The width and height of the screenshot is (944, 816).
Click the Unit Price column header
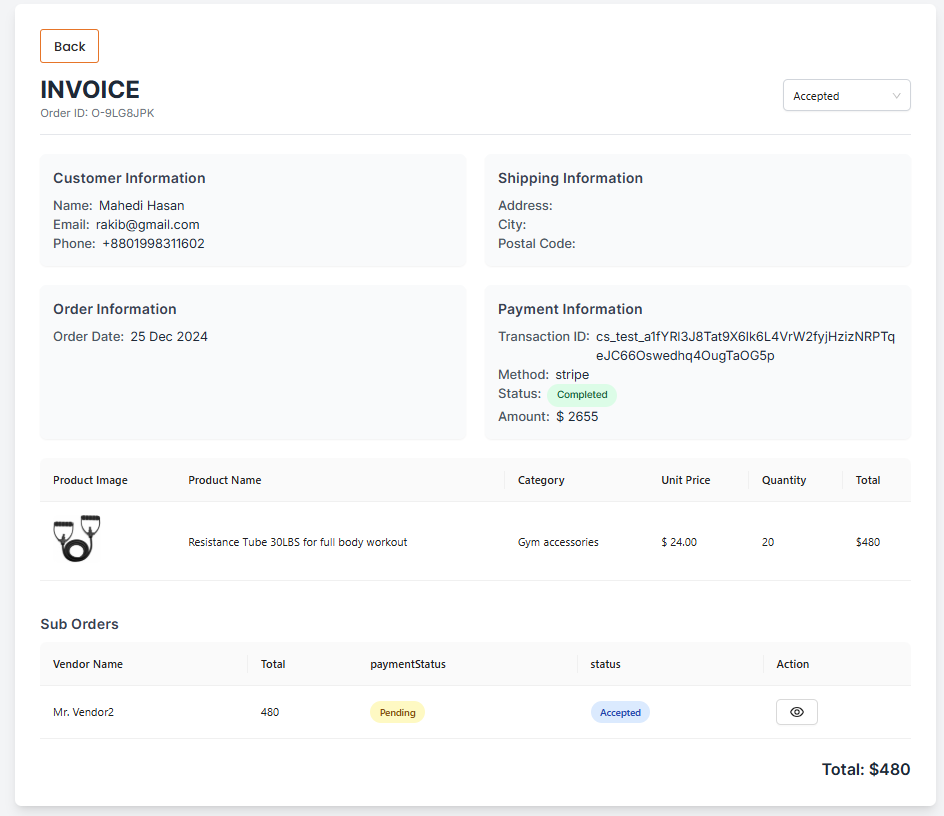[x=685, y=480]
